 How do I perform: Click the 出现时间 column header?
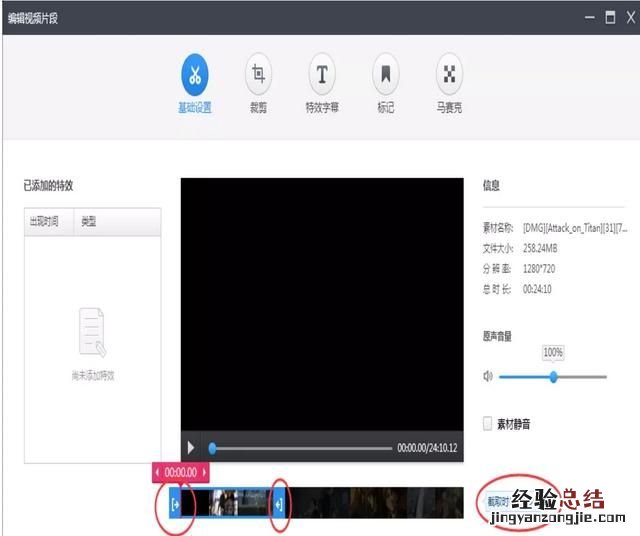44,221
